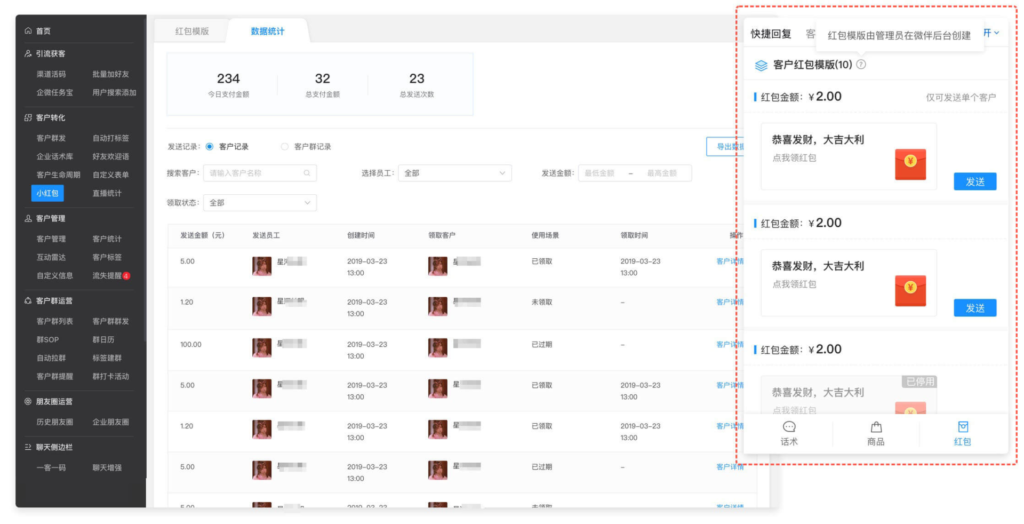Click the 首页 home icon in sidebar
The width and height of the screenshot is (1024, 524).
tap(27, 32)
